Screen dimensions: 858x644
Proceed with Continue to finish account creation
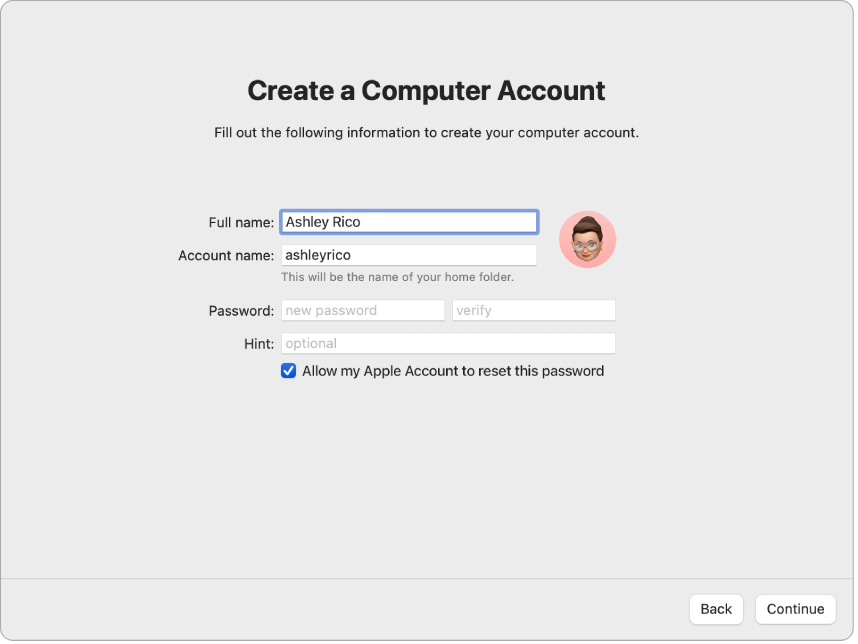coord(795,609)
